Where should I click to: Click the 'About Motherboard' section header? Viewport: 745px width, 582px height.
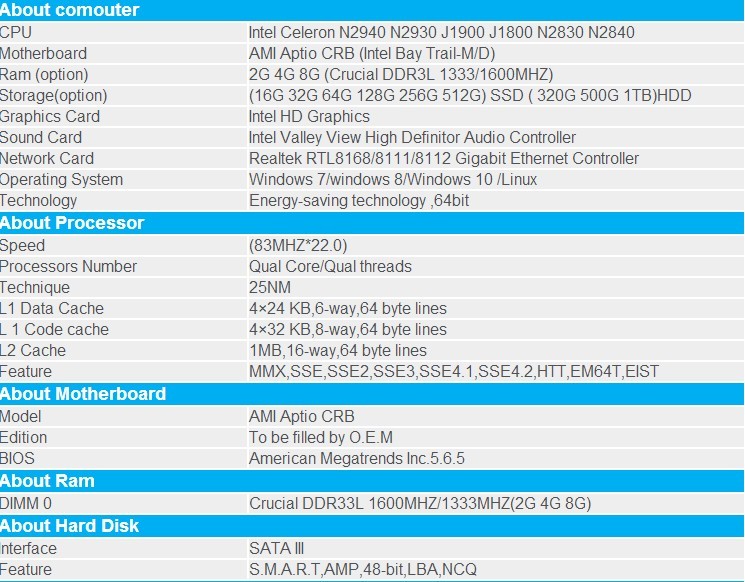(83, 394)
